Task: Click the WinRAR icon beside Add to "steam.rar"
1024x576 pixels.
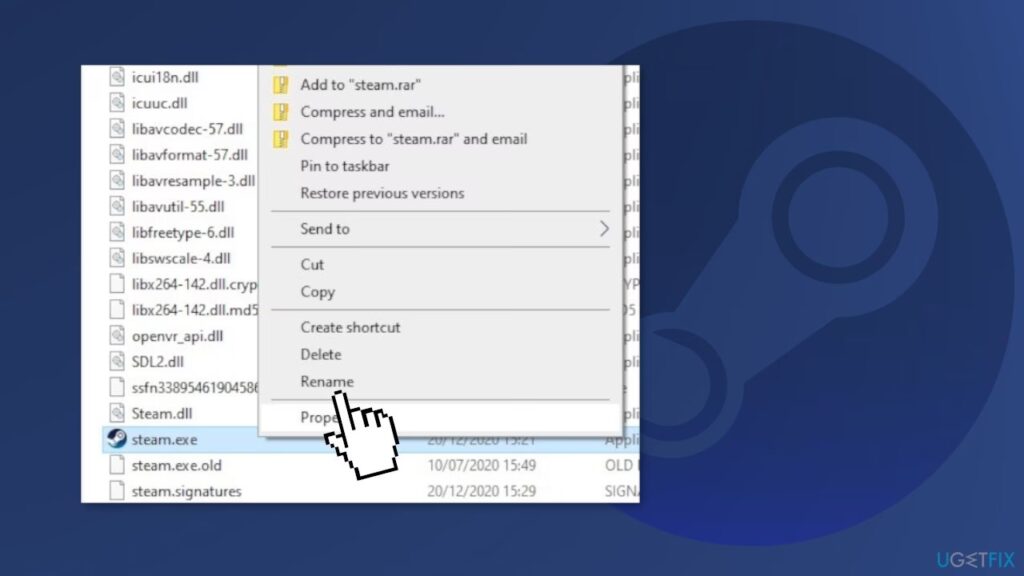Action: [281, 85]
